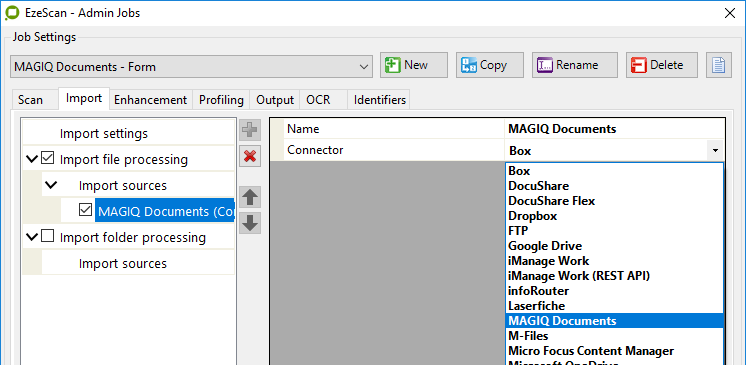Screen dimensions: 746x365
Task: Click the Copy job button
Action: [x=490, y=65]
